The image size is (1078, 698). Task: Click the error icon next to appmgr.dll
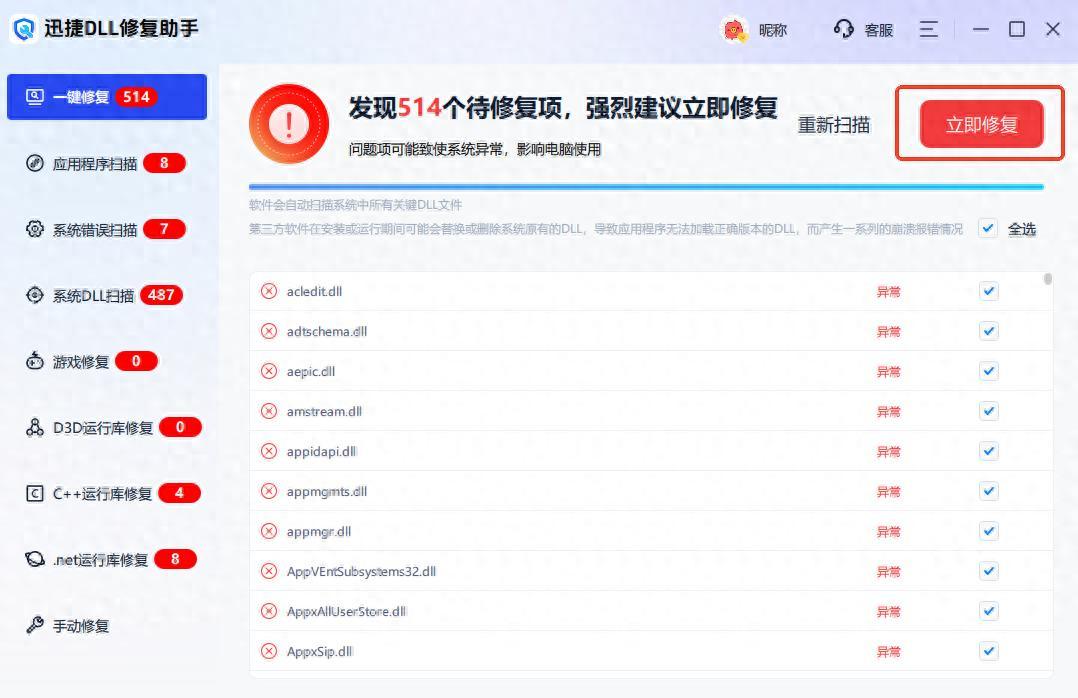[x=269, y=531]
